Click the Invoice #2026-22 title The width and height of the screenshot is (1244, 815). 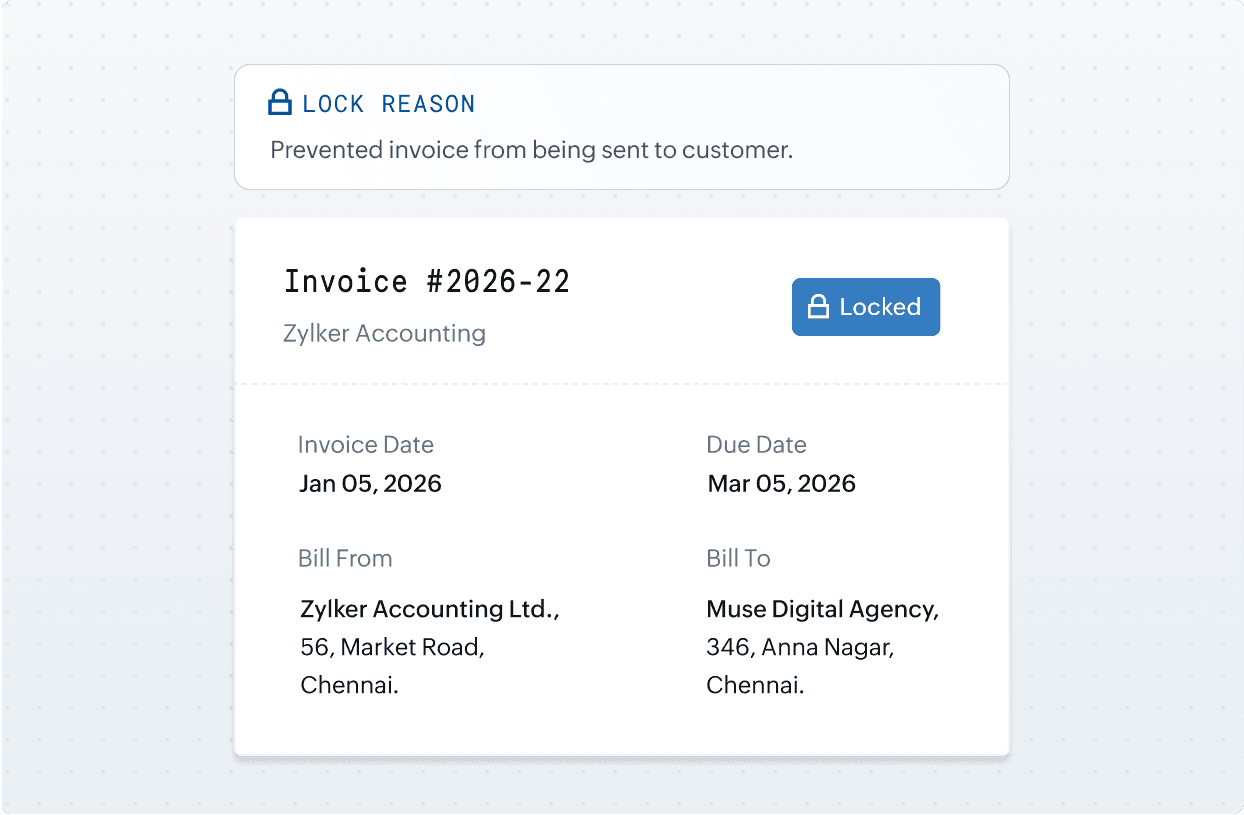427,282
